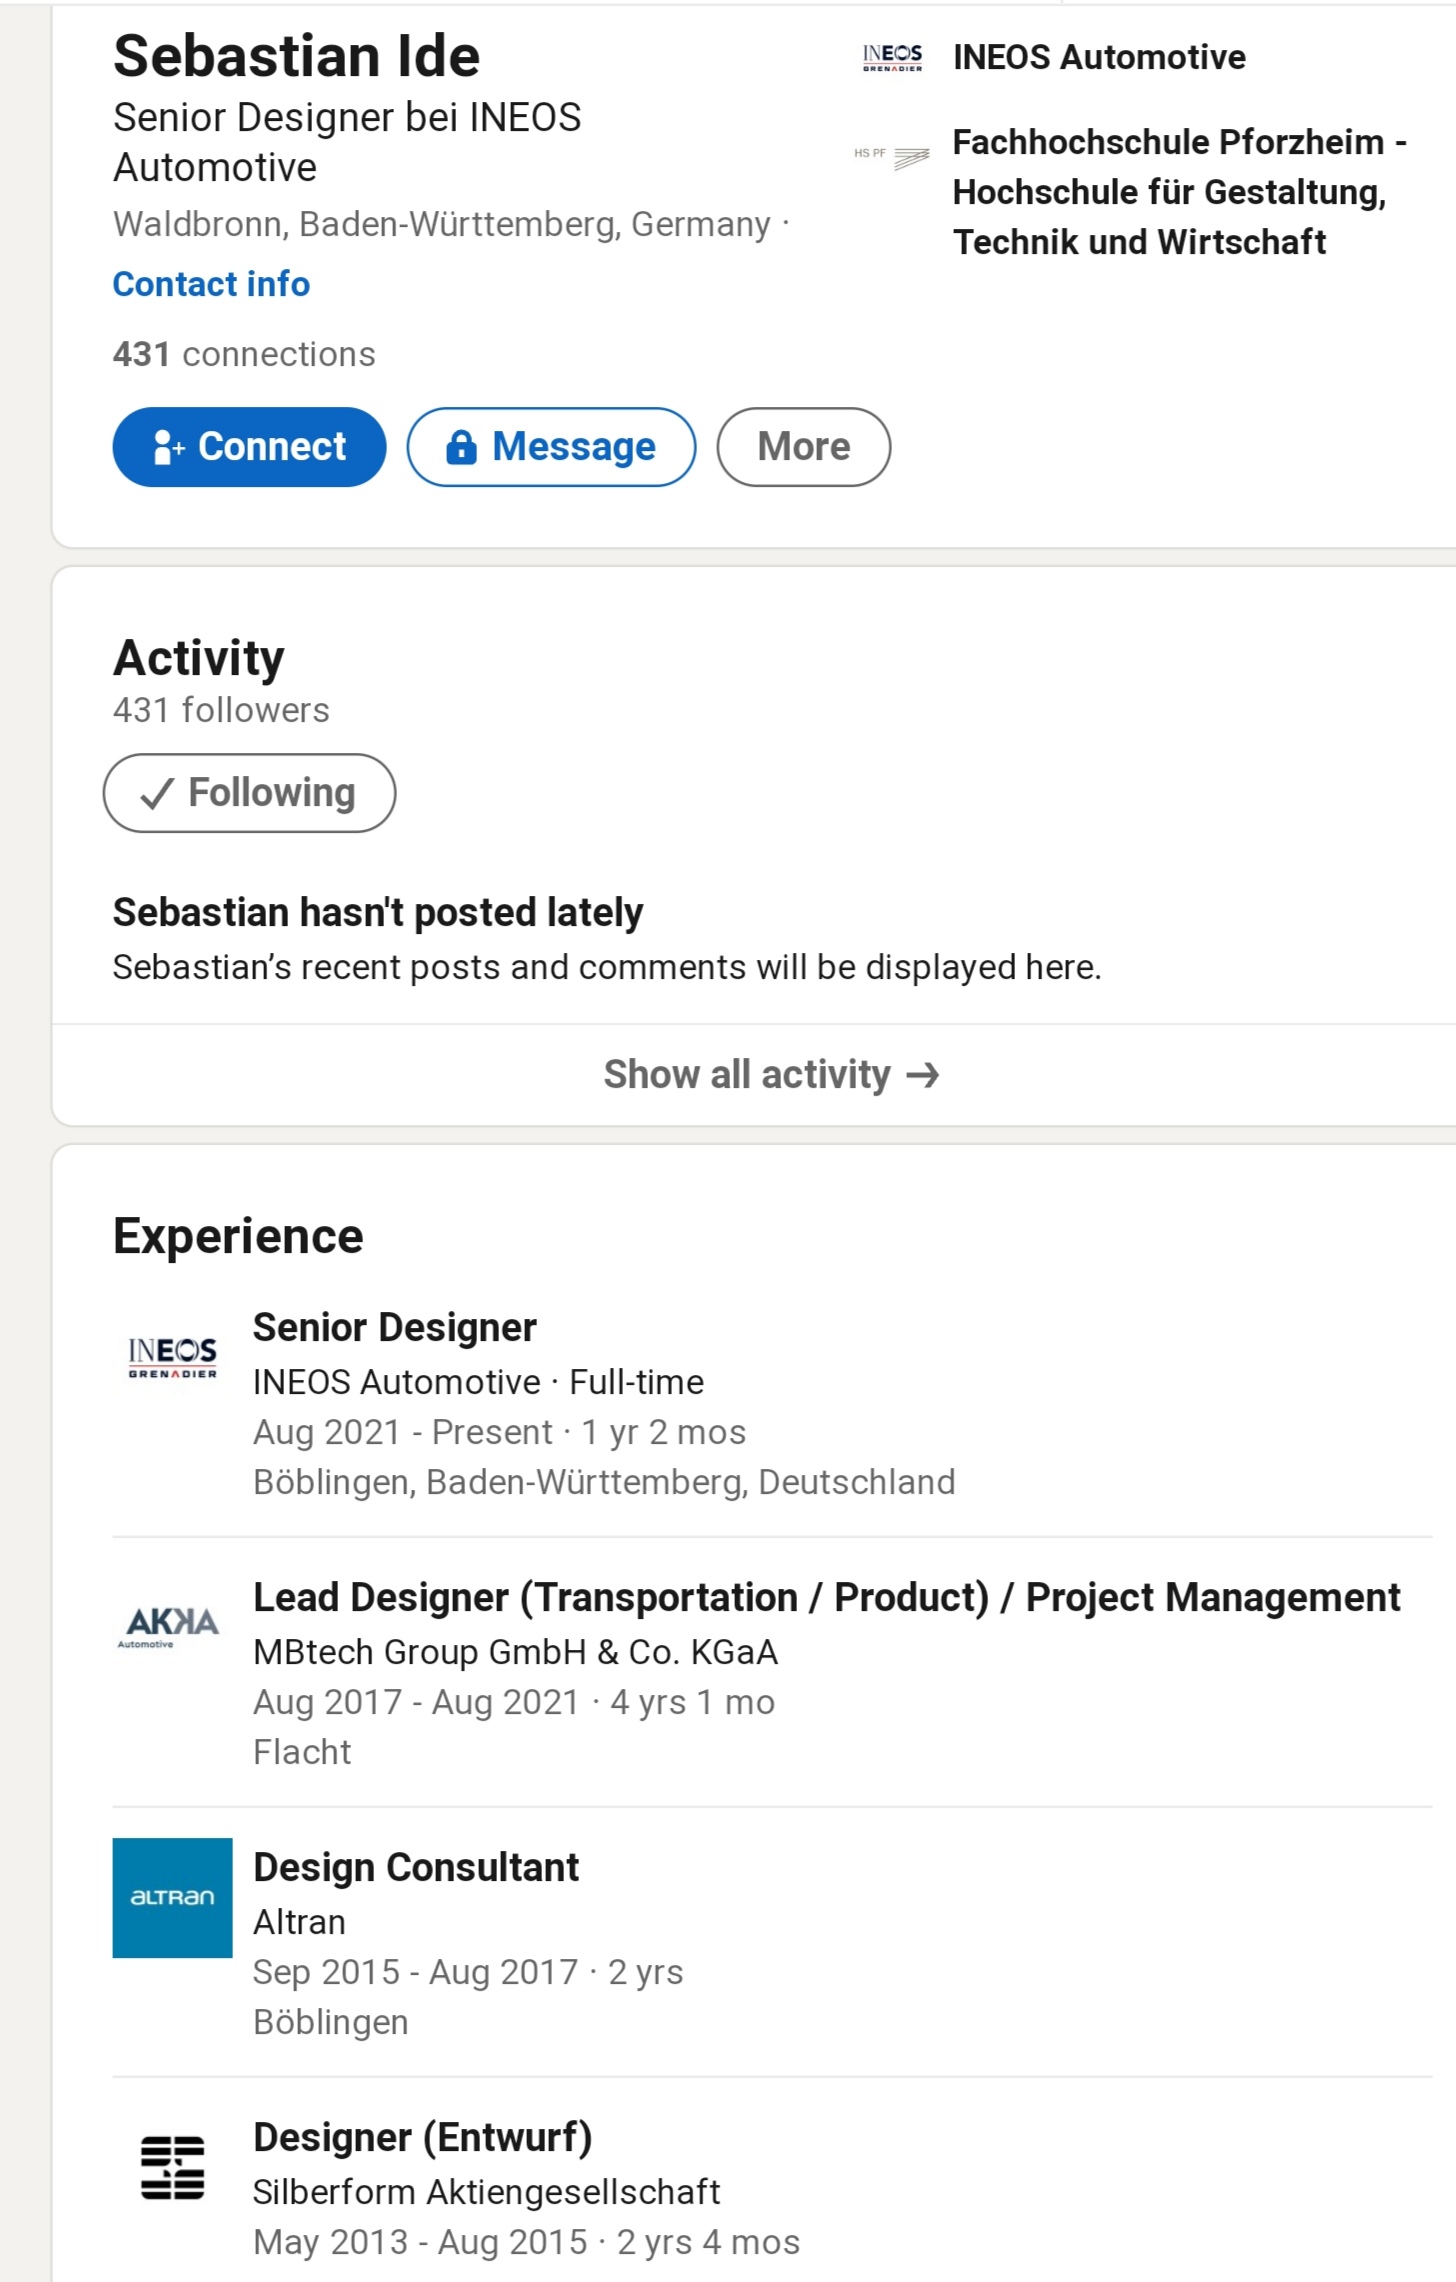
Task: Click the locked Message button
Action: 551,446
